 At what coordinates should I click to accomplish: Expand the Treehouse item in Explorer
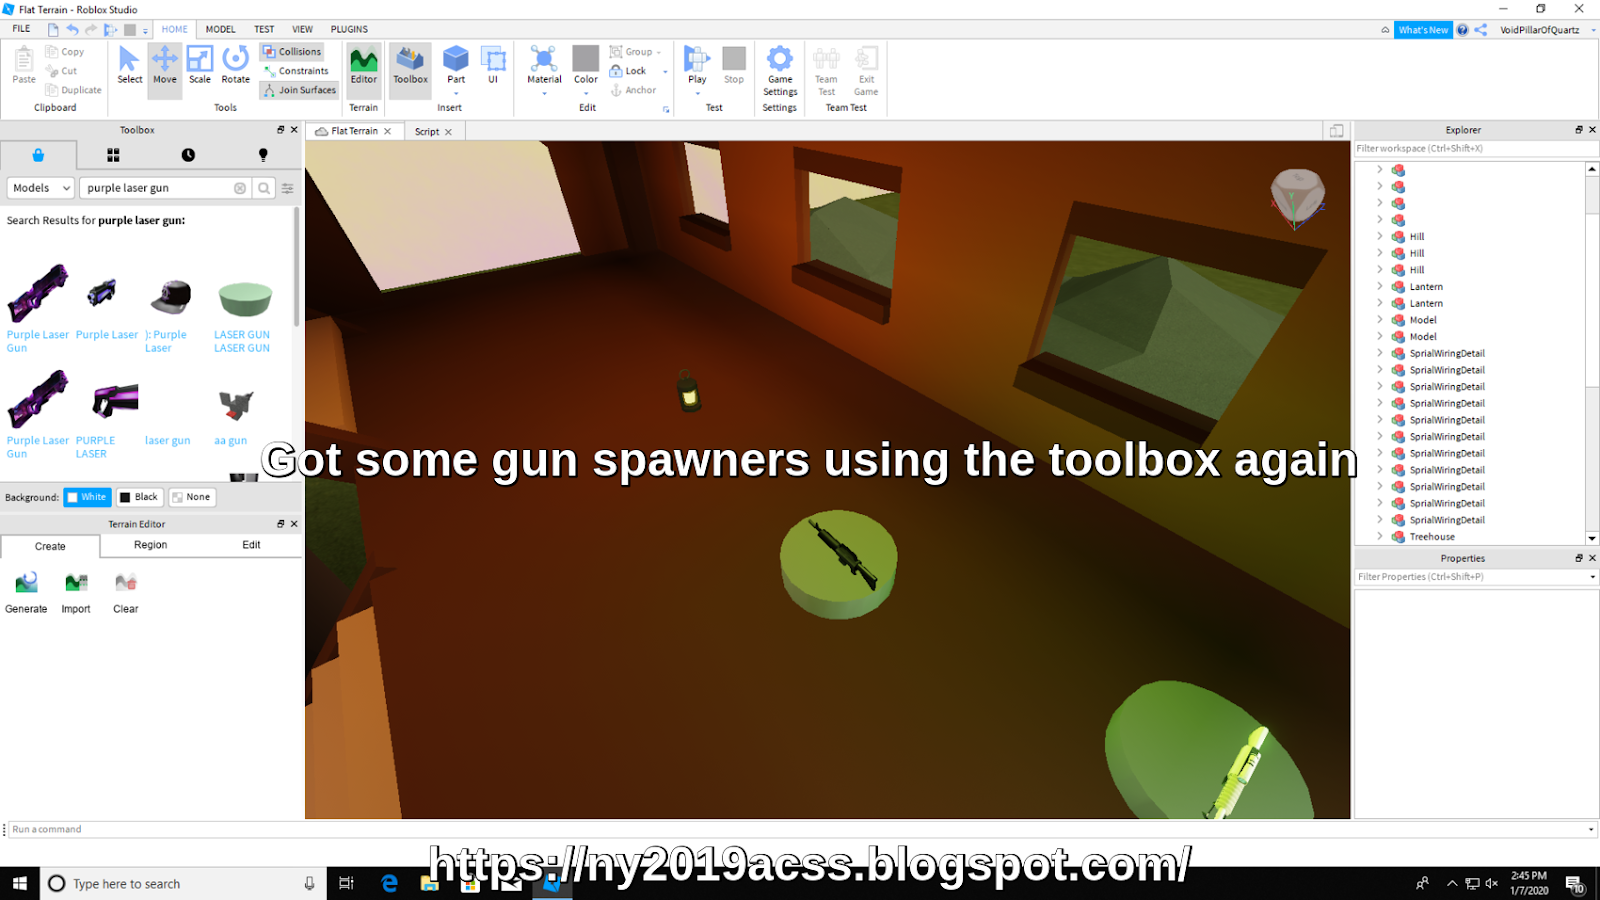(1380, 536)
